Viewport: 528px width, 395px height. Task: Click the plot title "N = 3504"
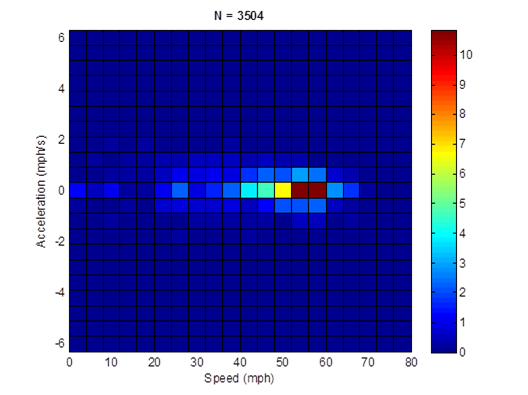click(239, 15)
